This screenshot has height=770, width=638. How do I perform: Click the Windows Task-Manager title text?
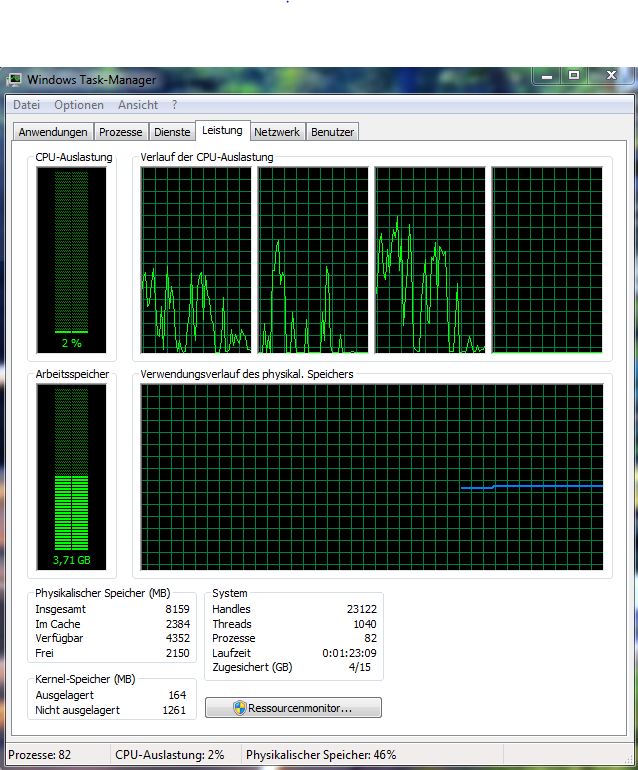(x=91, y=80)
